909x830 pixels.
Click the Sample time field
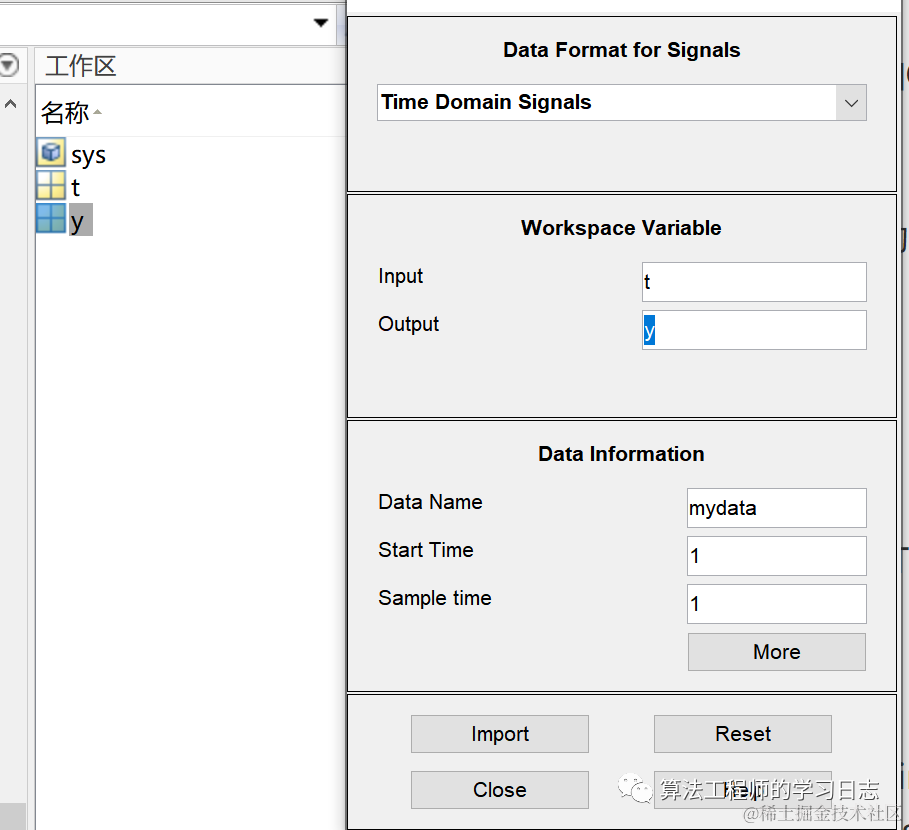[777, 605]
